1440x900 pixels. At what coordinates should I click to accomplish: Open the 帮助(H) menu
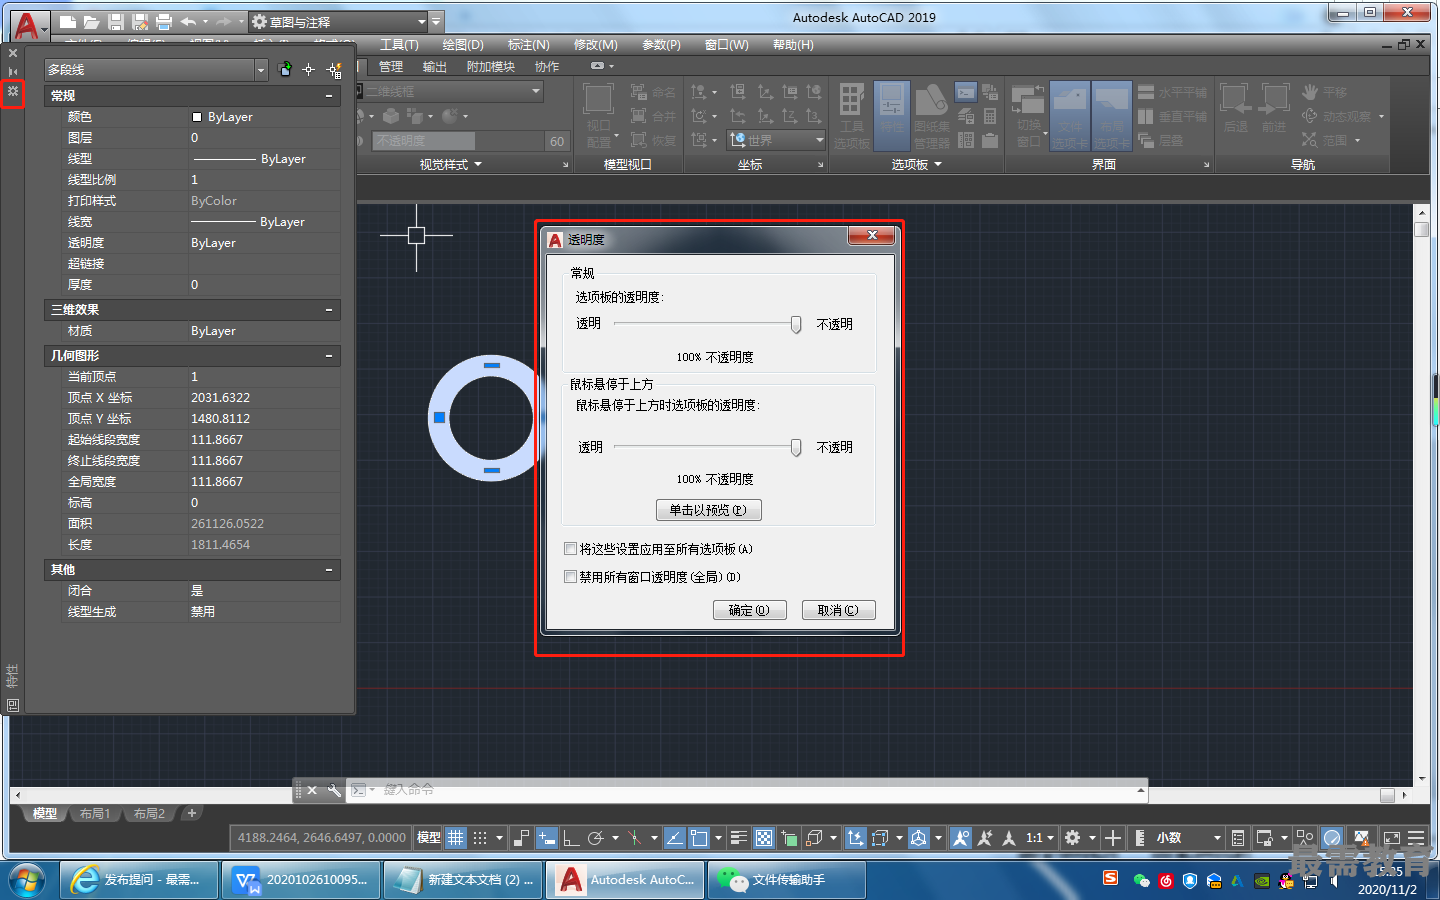coord(793,45)
